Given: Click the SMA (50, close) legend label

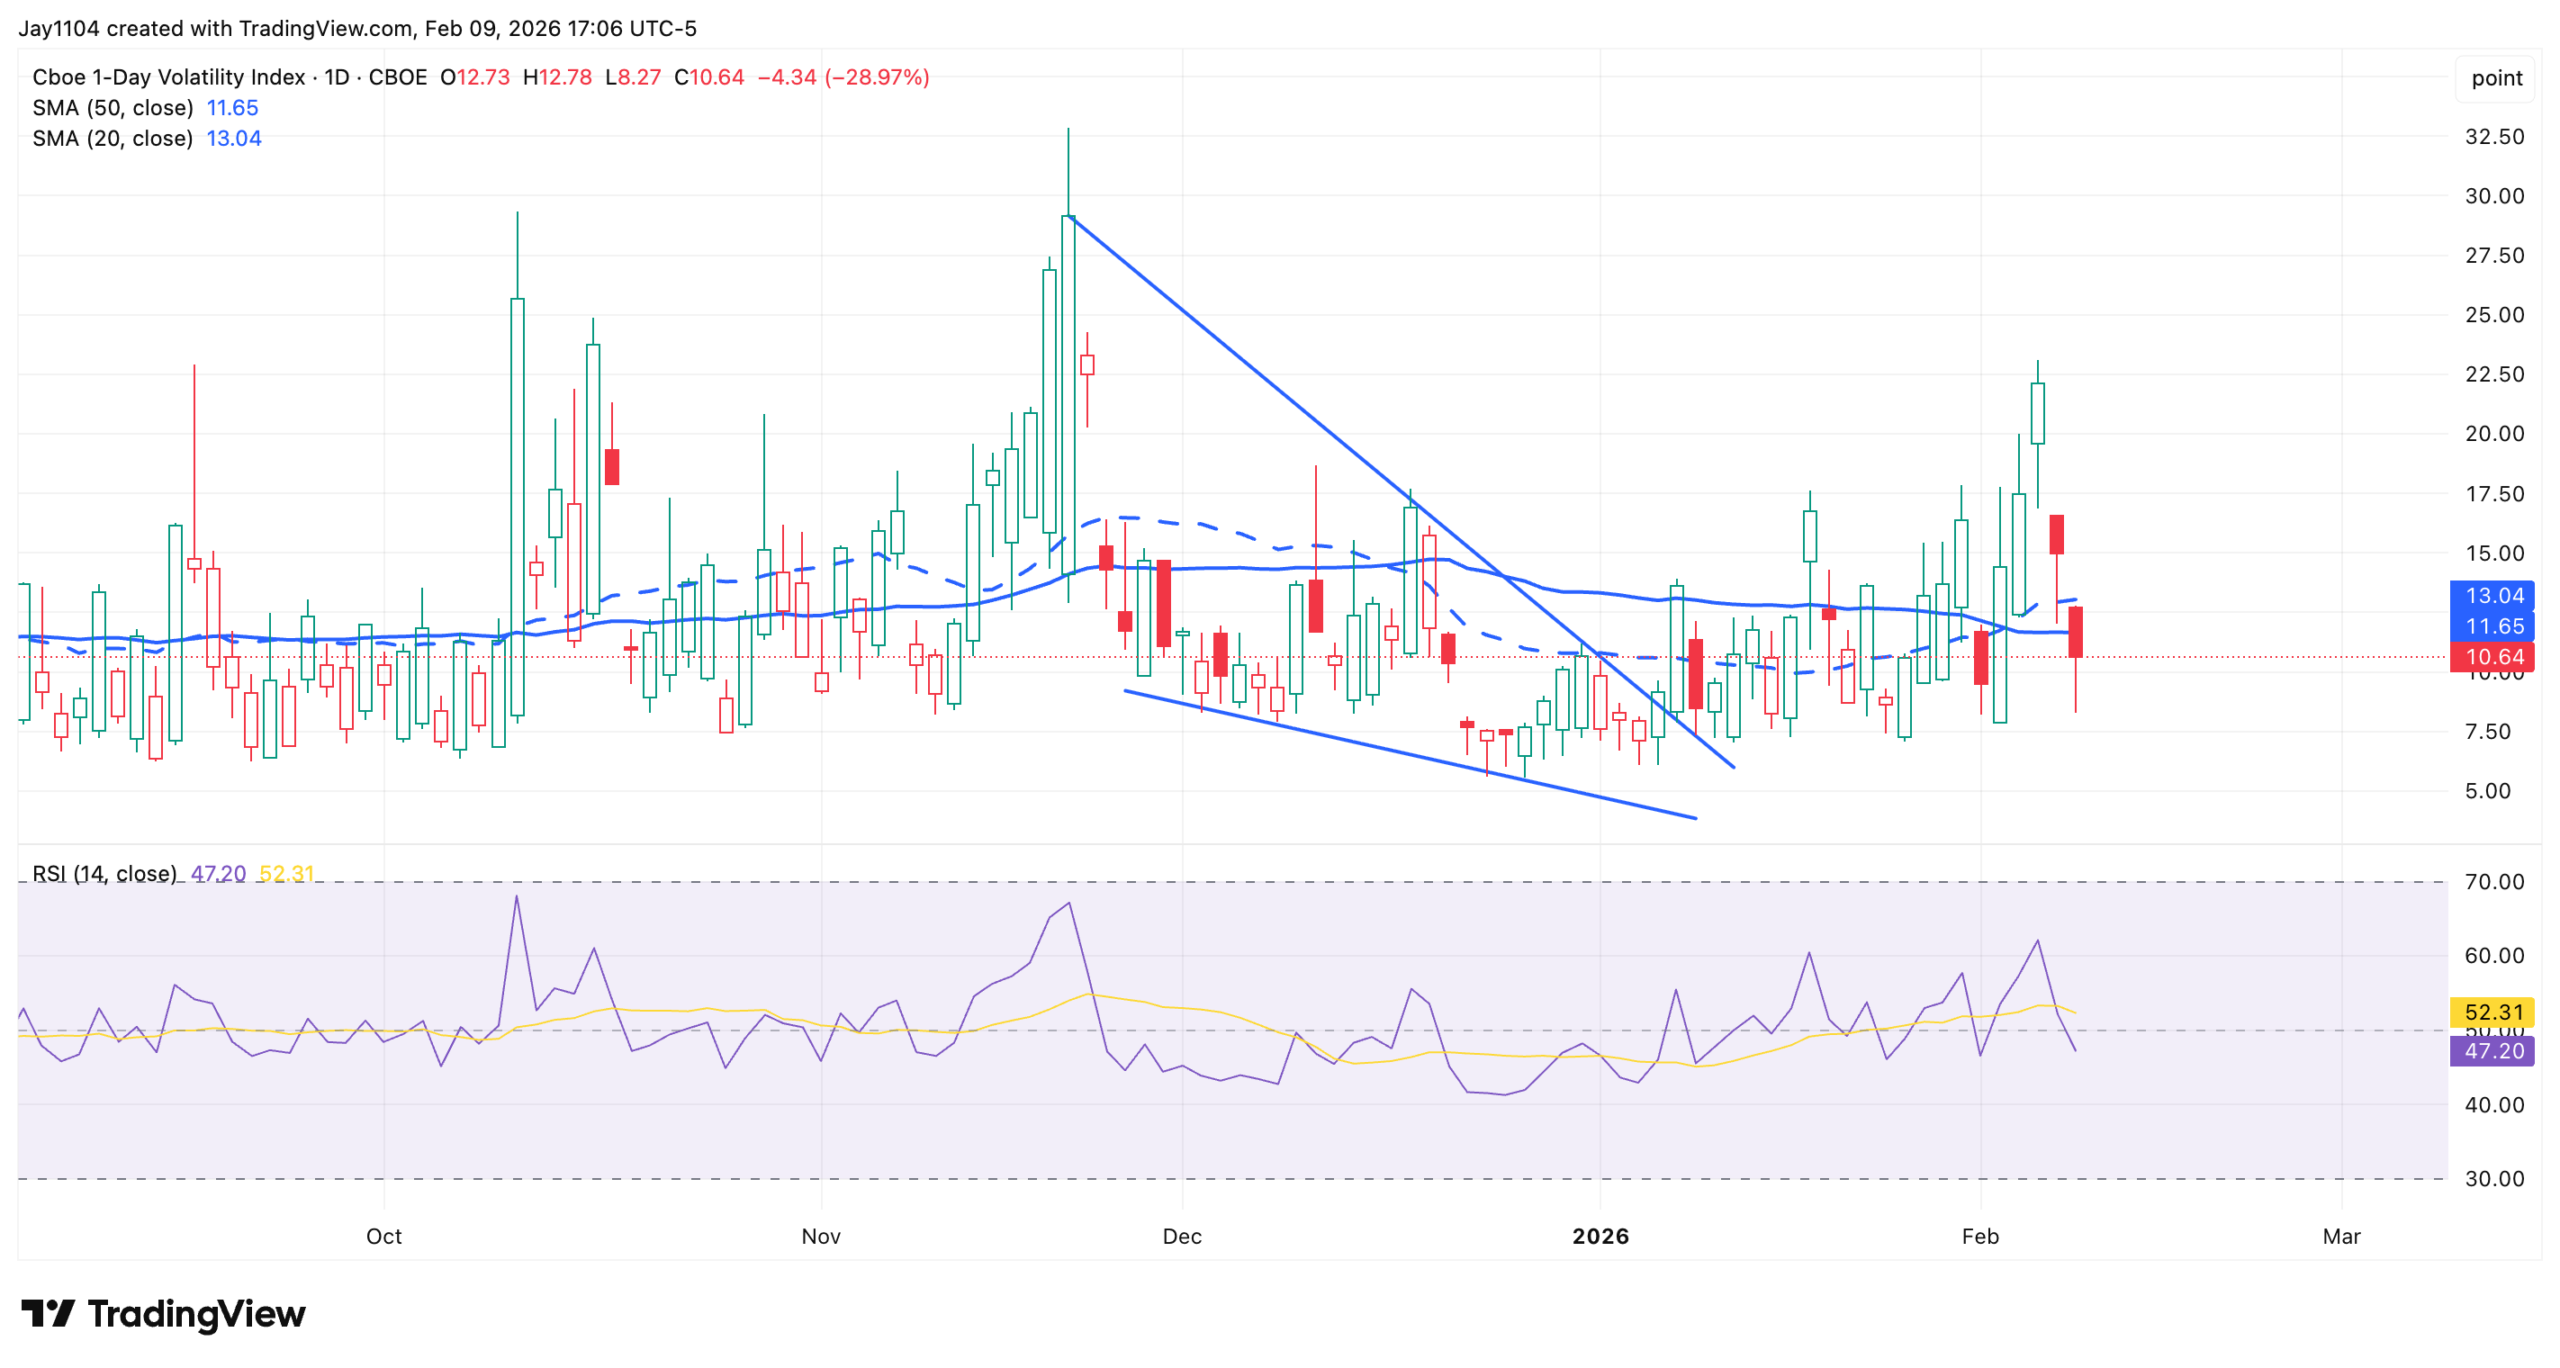Looking at the screenshot, I should (112, 108).
